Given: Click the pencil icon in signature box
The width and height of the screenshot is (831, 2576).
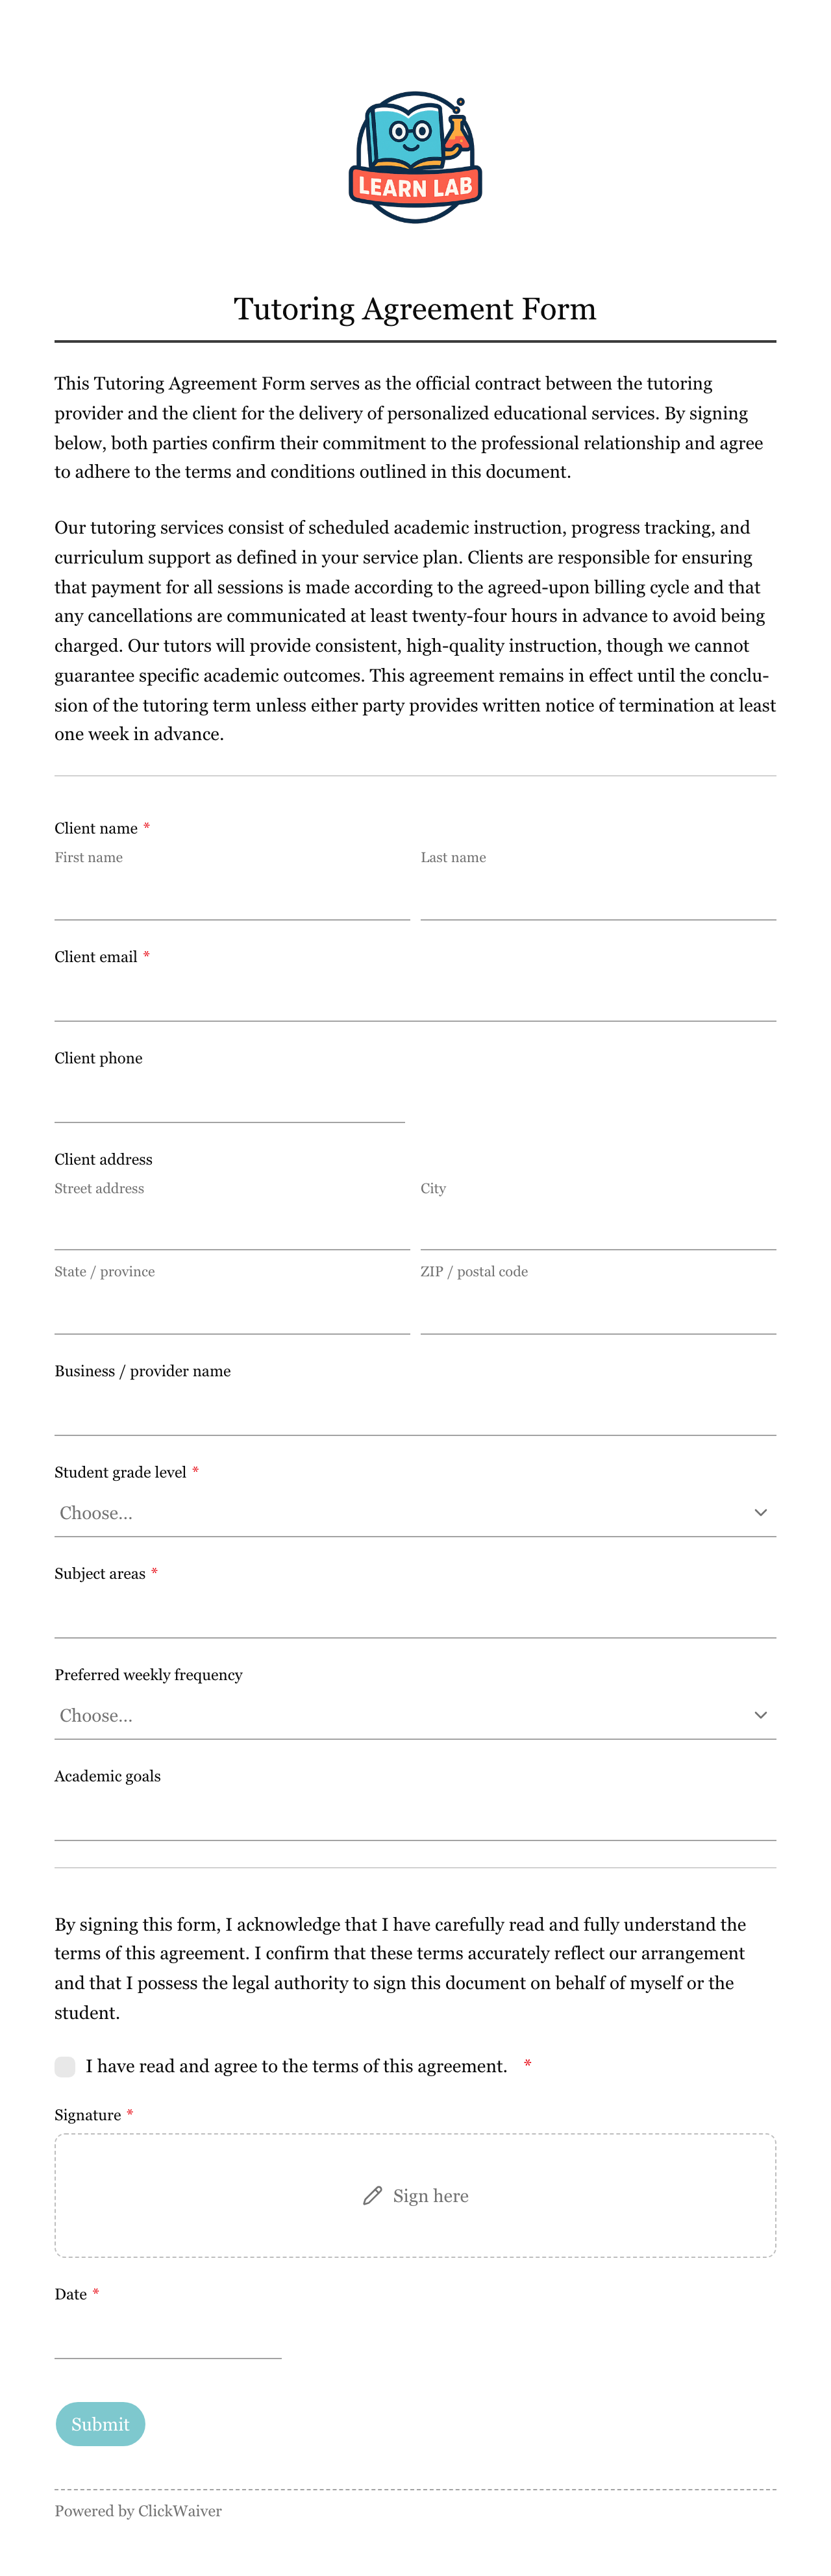Looking at the screenshot, I should 372,2196.
